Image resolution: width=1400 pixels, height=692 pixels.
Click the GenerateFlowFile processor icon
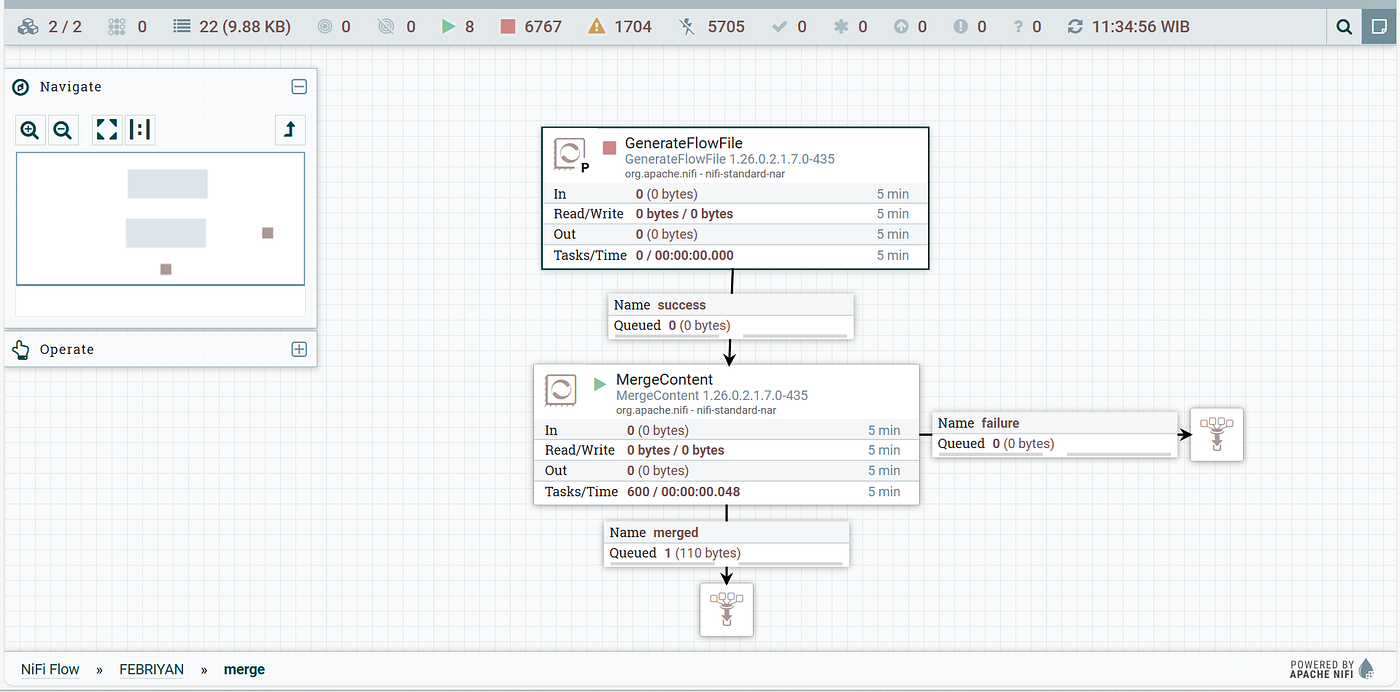coord(570,155)
